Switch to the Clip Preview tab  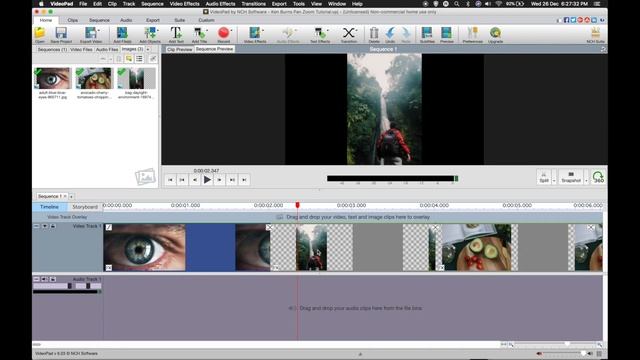tap(180, 49)
